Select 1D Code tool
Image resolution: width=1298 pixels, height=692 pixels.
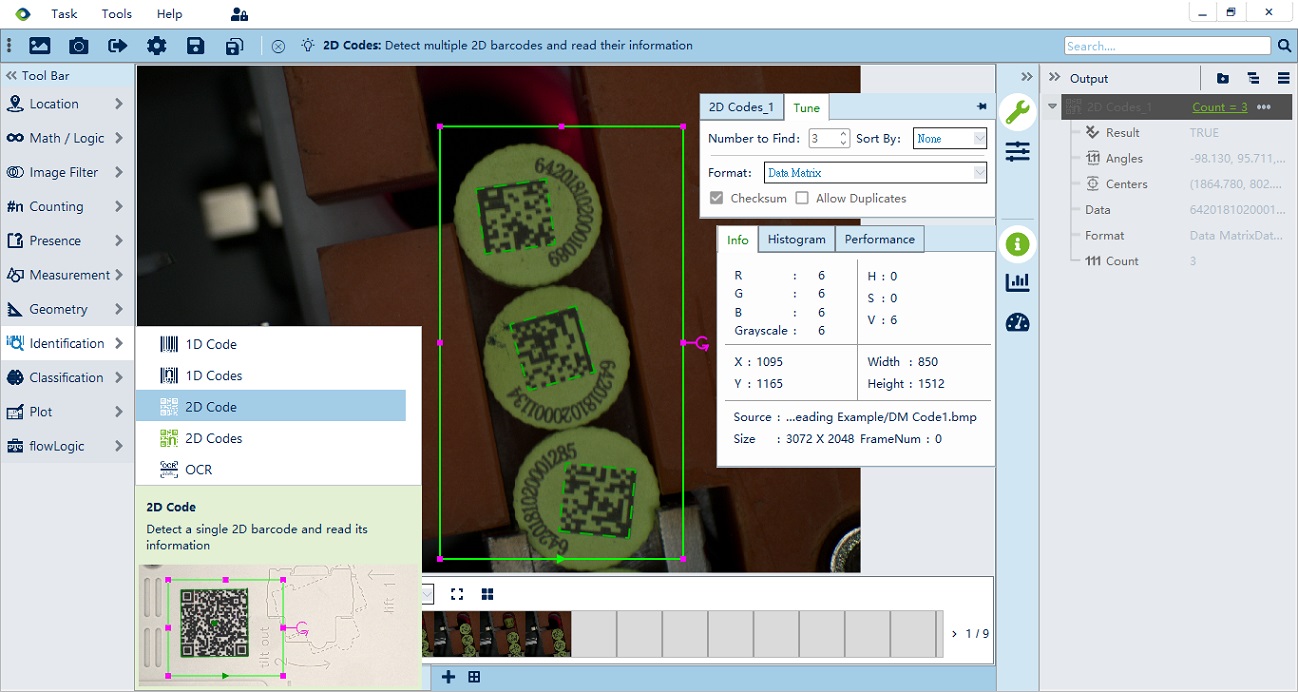point(271,344)
